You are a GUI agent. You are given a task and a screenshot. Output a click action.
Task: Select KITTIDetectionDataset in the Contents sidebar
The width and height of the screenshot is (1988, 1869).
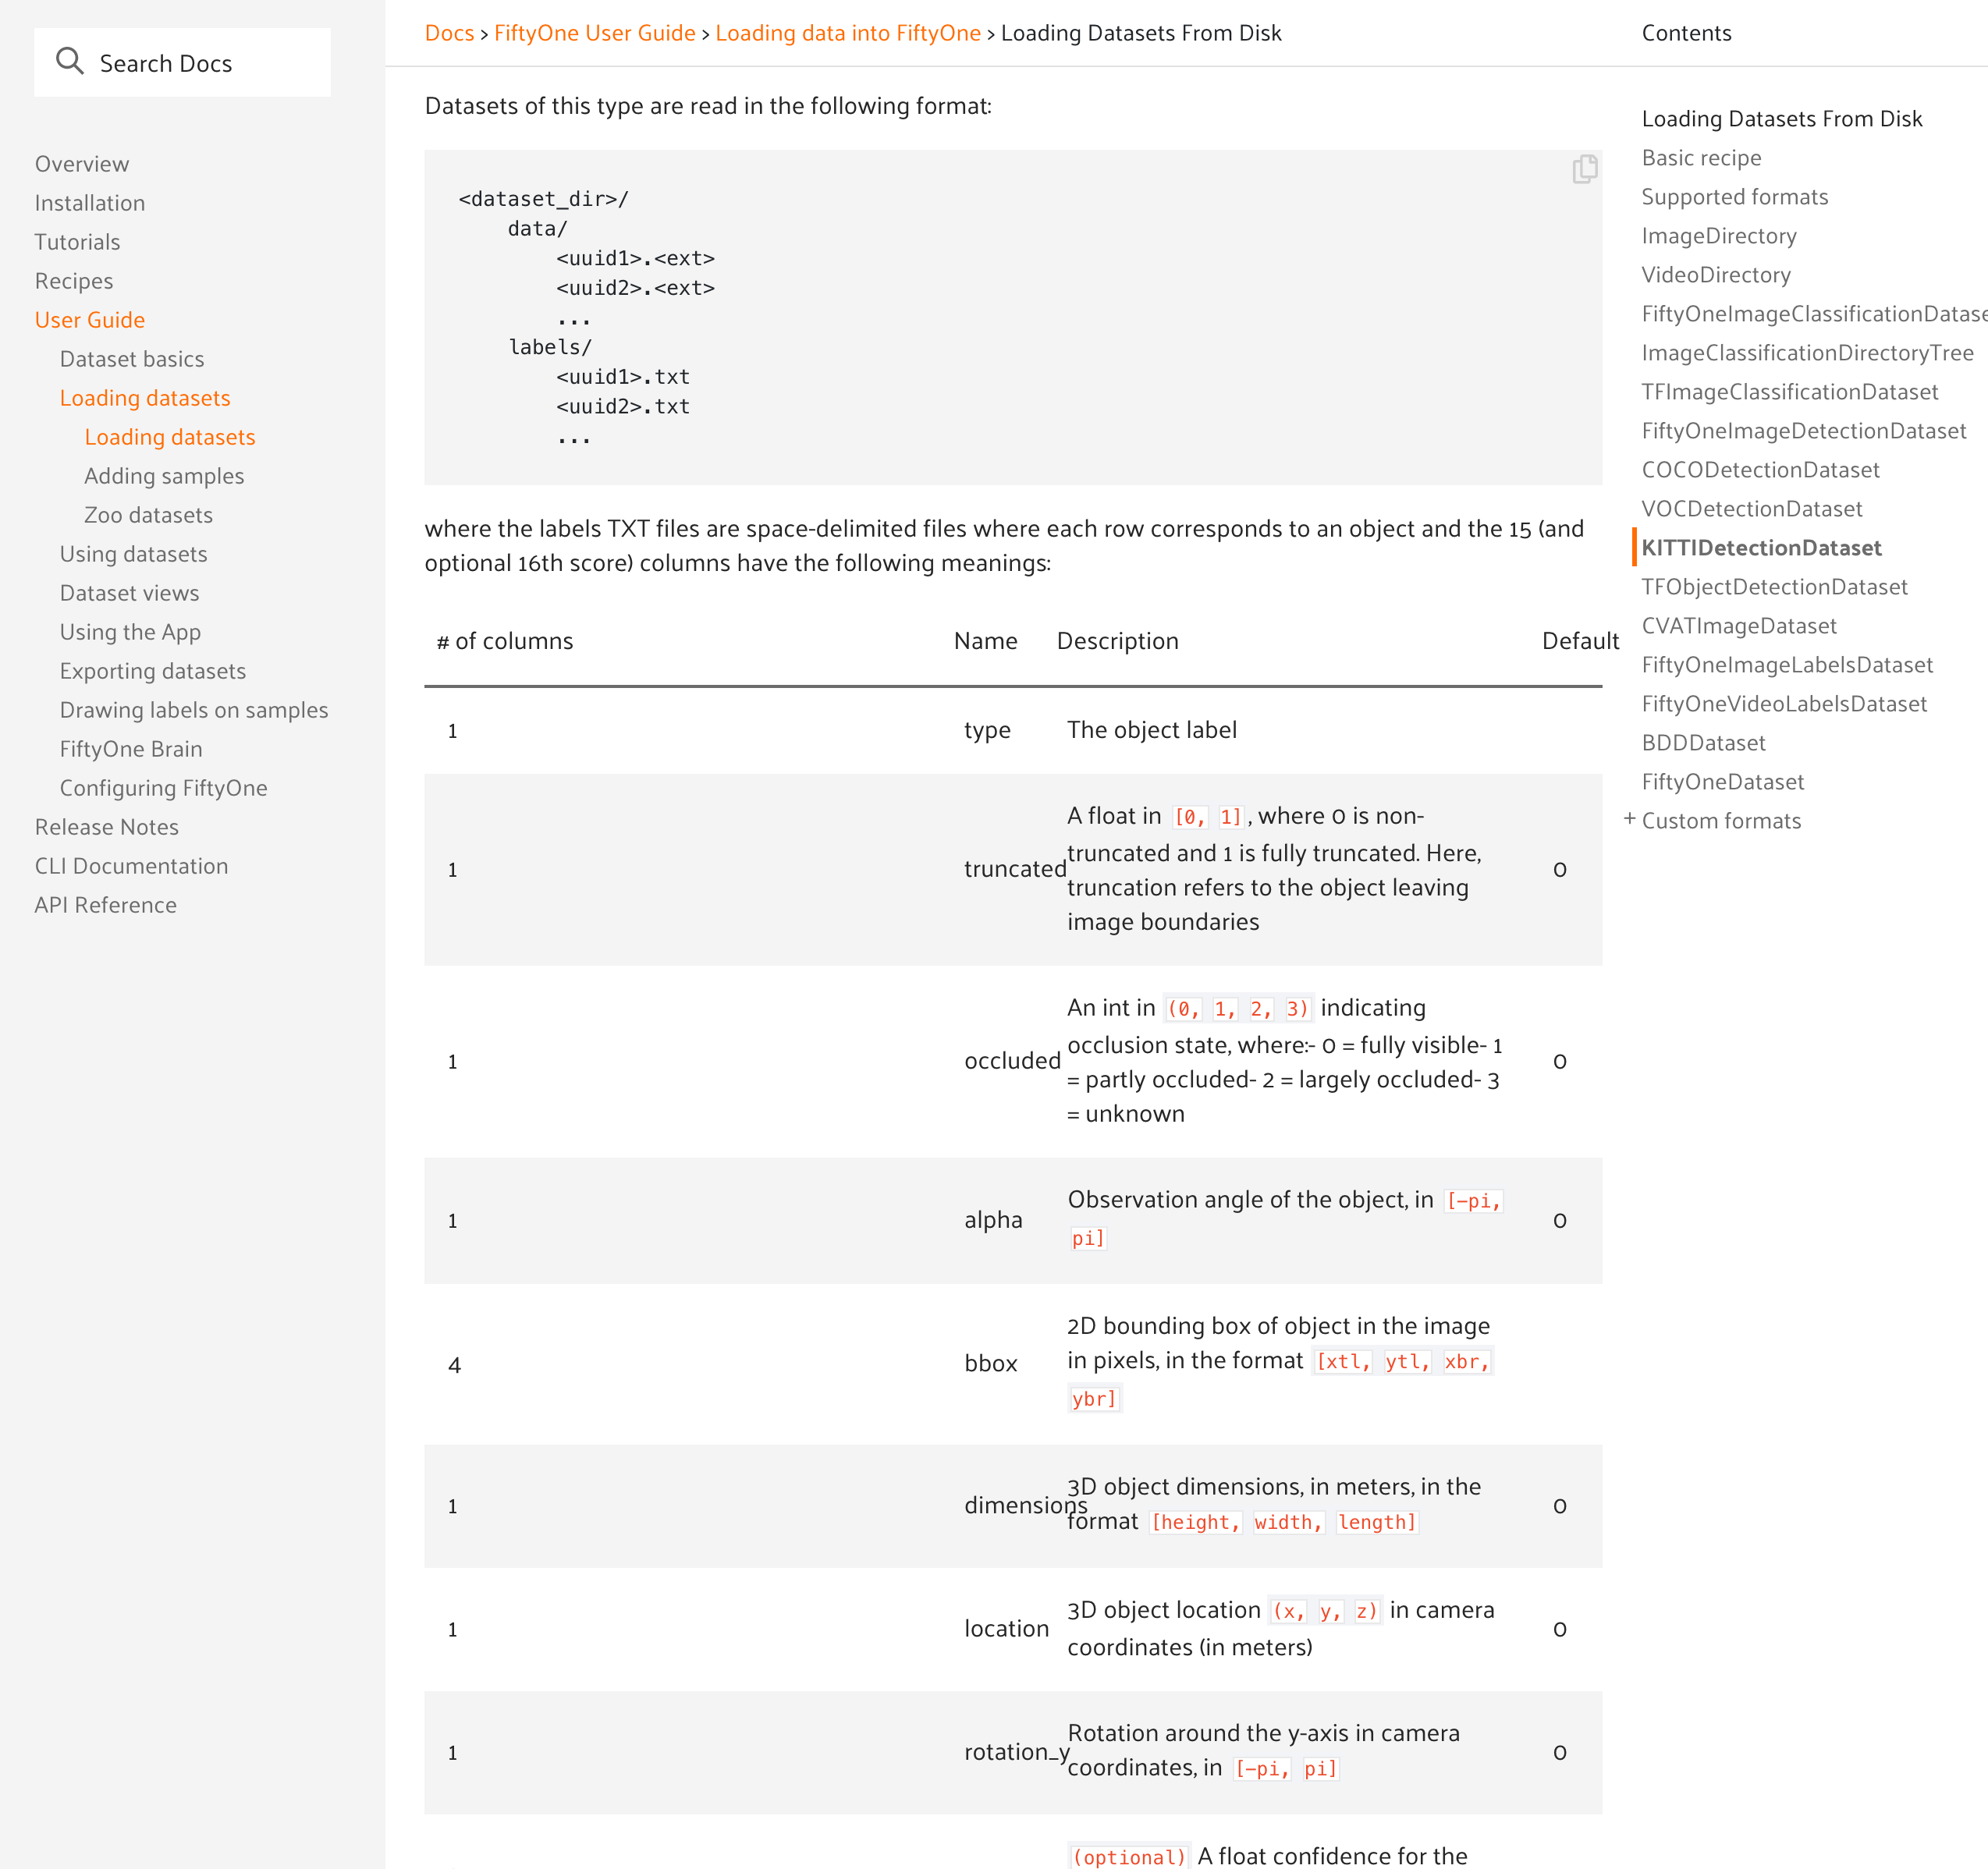click(1762, 548)
